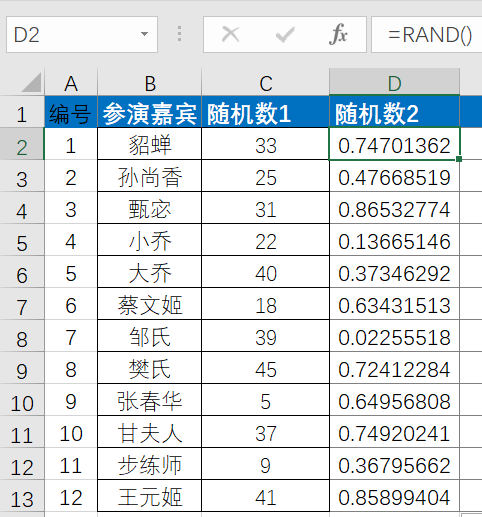Select cell with value 33
482x517 pixels.
tap(266, 144)
